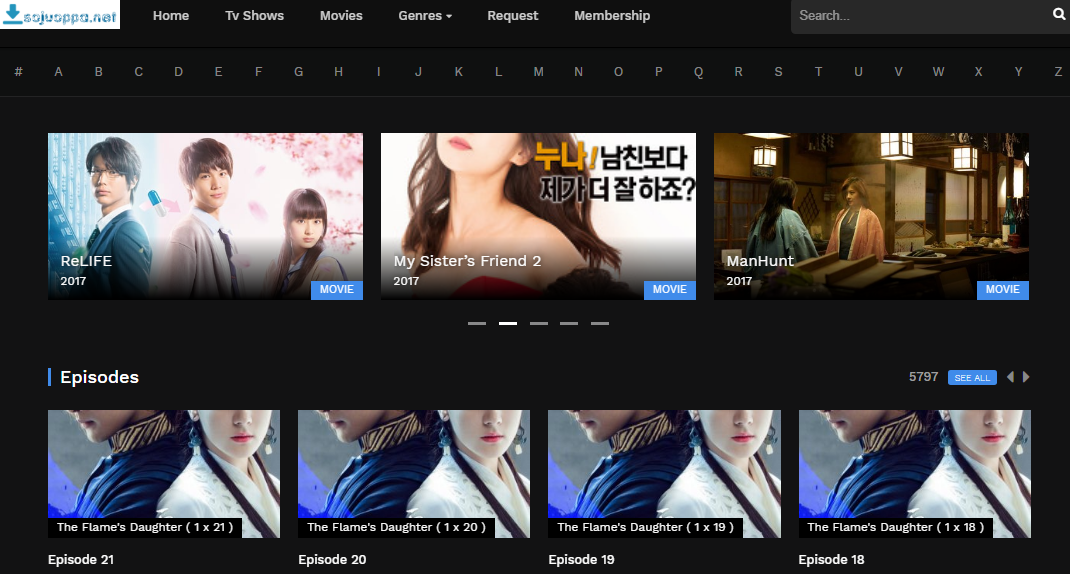
Task: Go to previous episodes with left arrow
Action: (1010, 377)
